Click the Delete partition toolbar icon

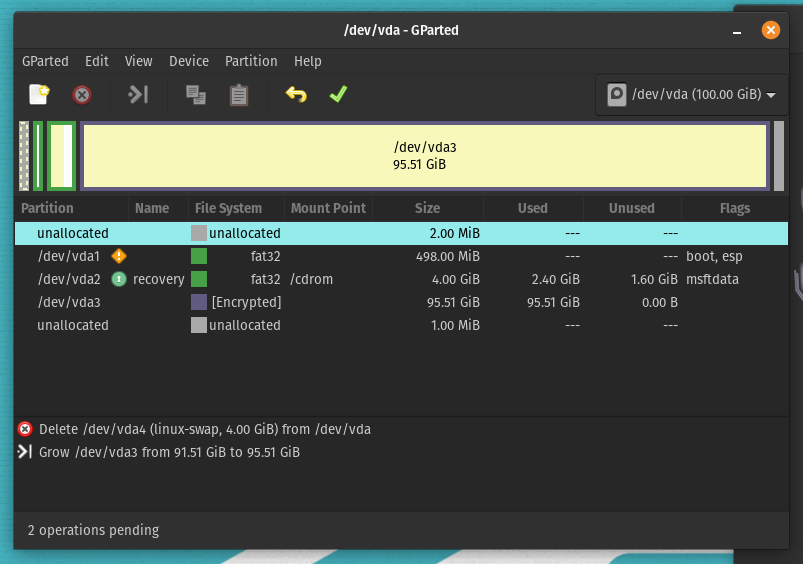click(x=82, y=95)
